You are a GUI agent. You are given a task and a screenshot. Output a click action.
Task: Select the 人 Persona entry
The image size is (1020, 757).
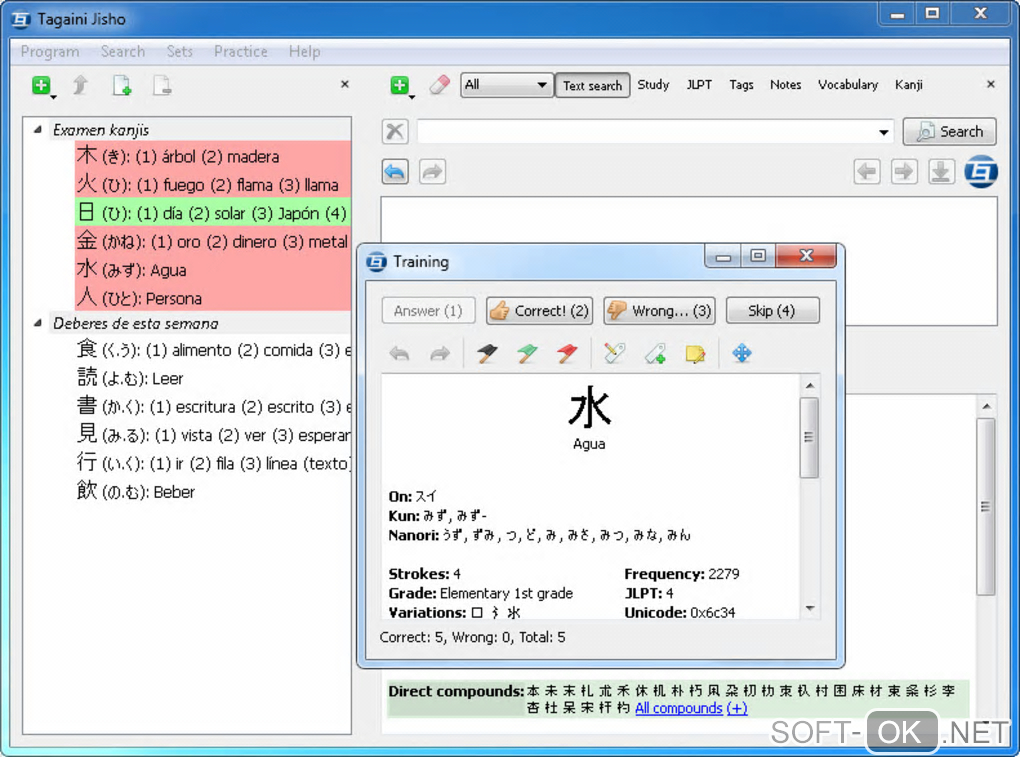tap(213, 298)
